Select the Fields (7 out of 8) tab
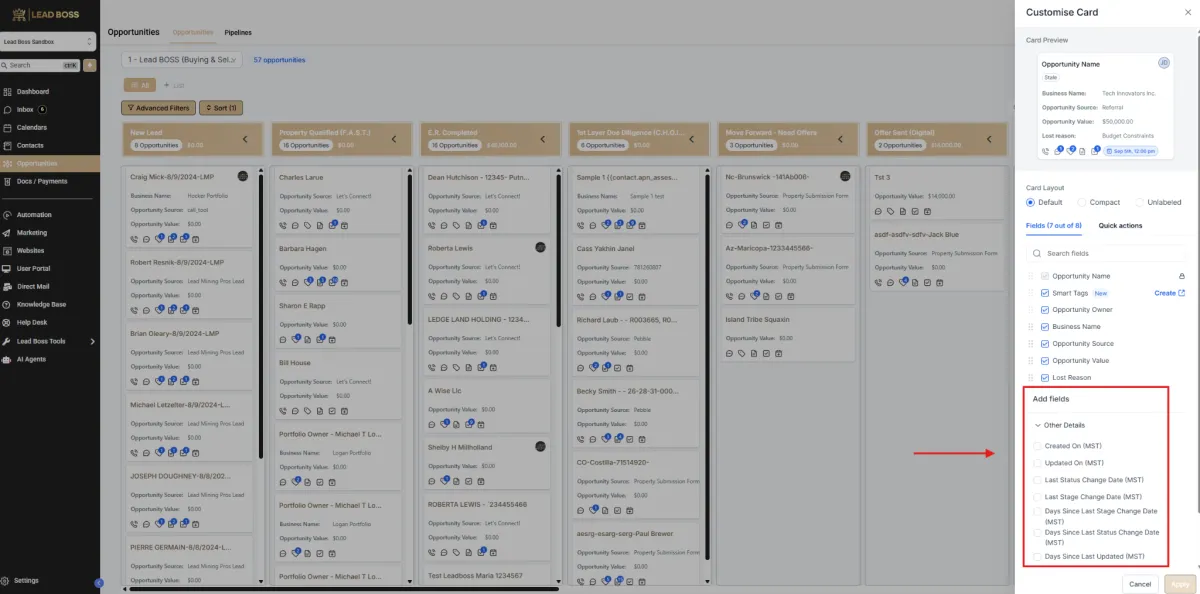 1054,226
